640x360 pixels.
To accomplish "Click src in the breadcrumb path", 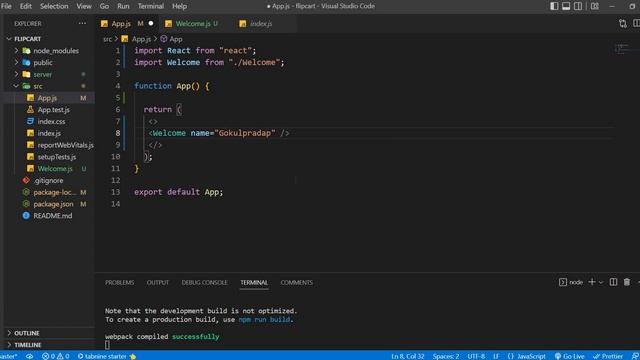I will point(107,39).
